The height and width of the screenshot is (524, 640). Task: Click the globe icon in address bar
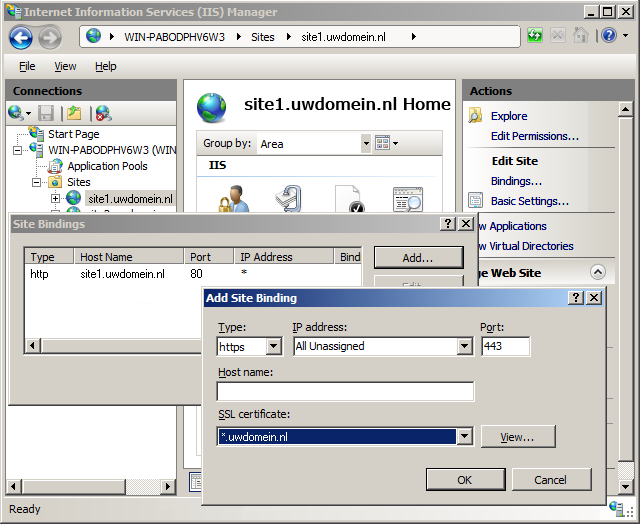(93, 36)
